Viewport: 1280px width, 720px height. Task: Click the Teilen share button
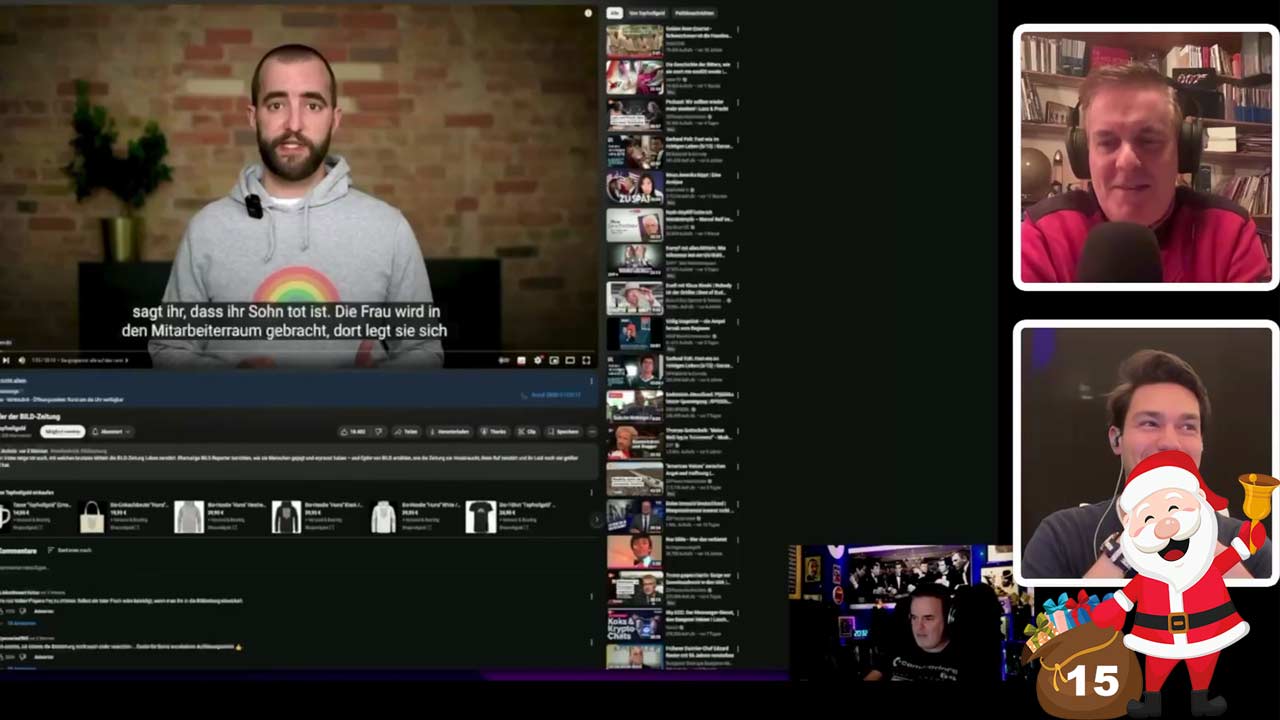pos(406,432)
